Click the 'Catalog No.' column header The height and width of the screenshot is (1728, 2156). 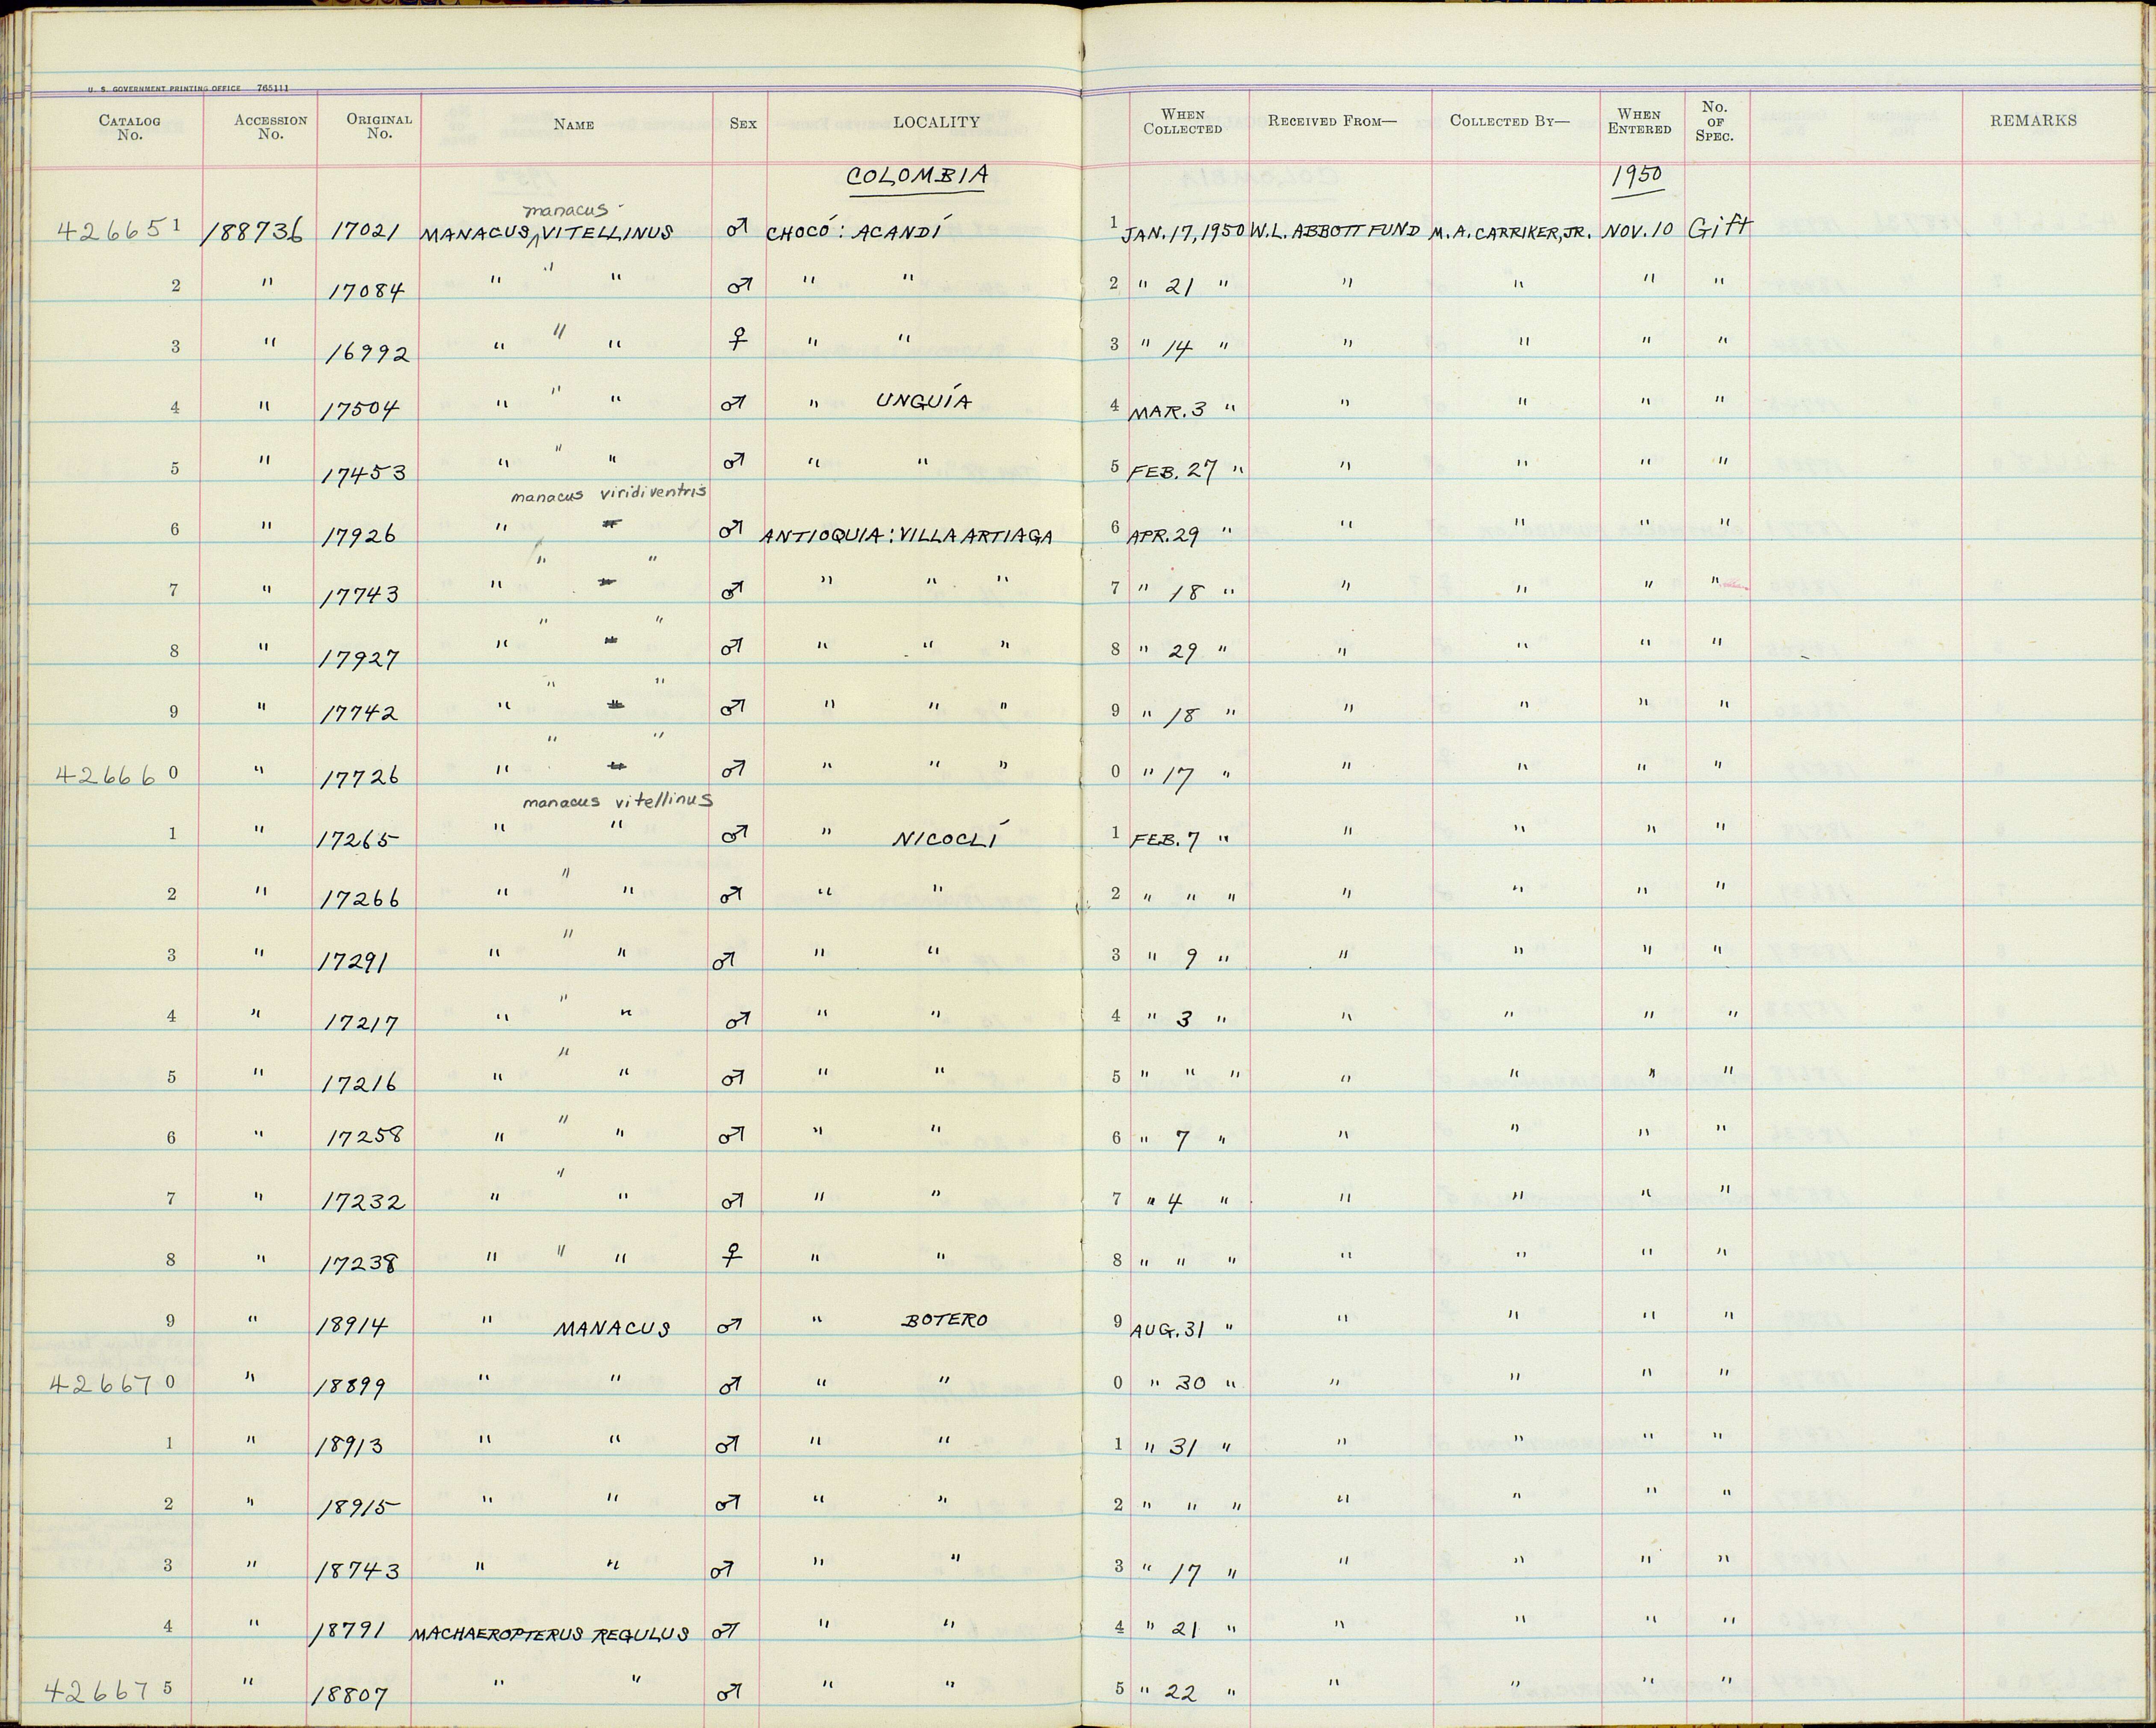coord(130,128)
